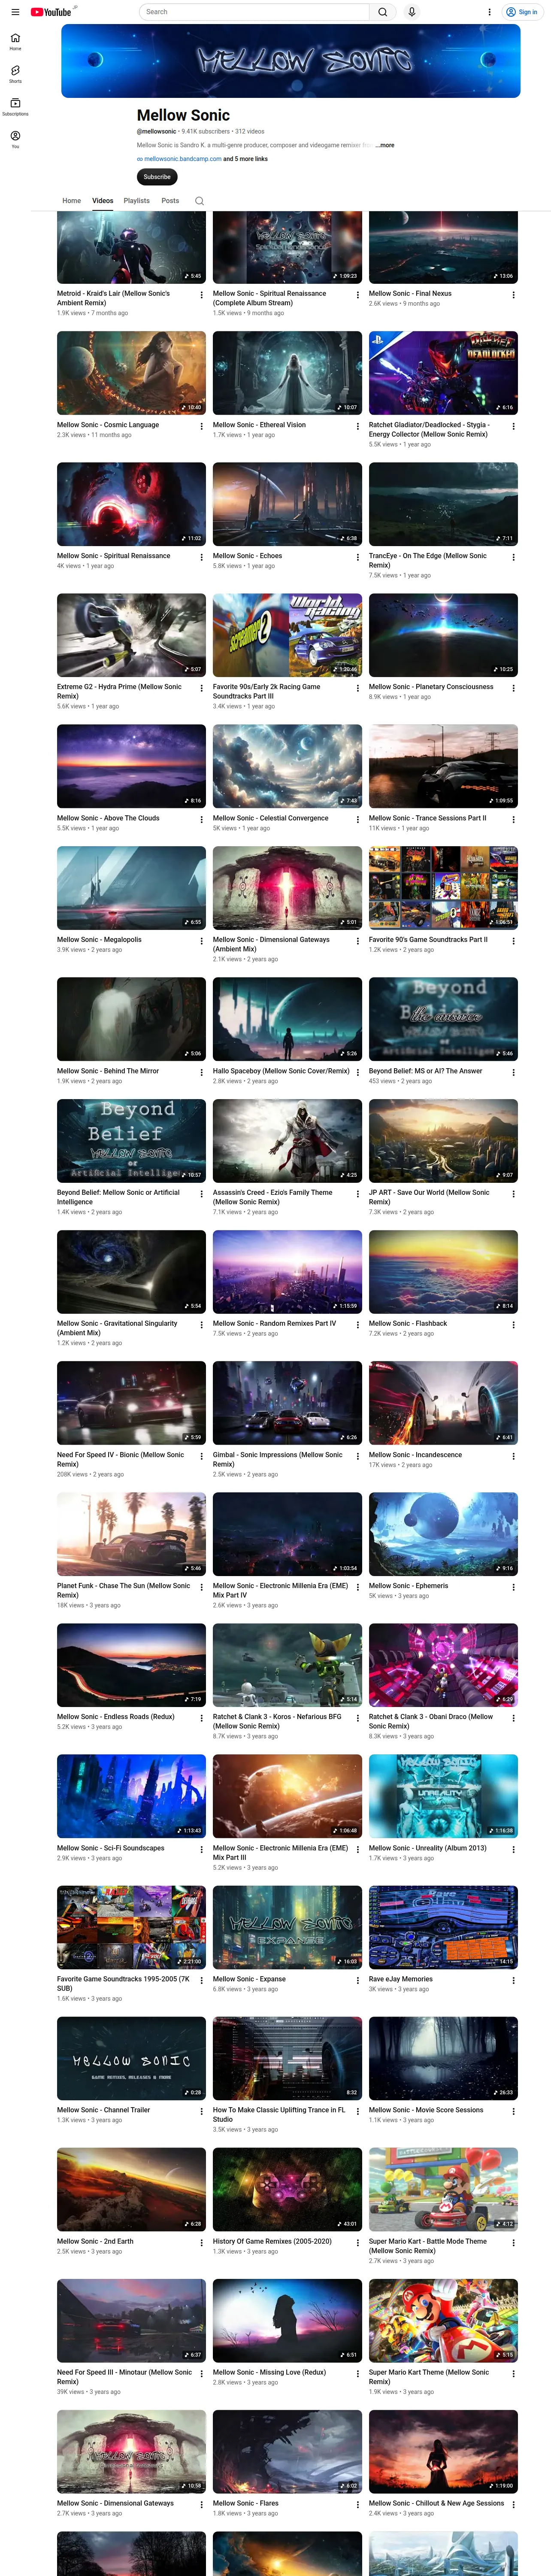
Task: Open the action menu for Mellow Sonic - Flares
Action: click(357, 2505)
